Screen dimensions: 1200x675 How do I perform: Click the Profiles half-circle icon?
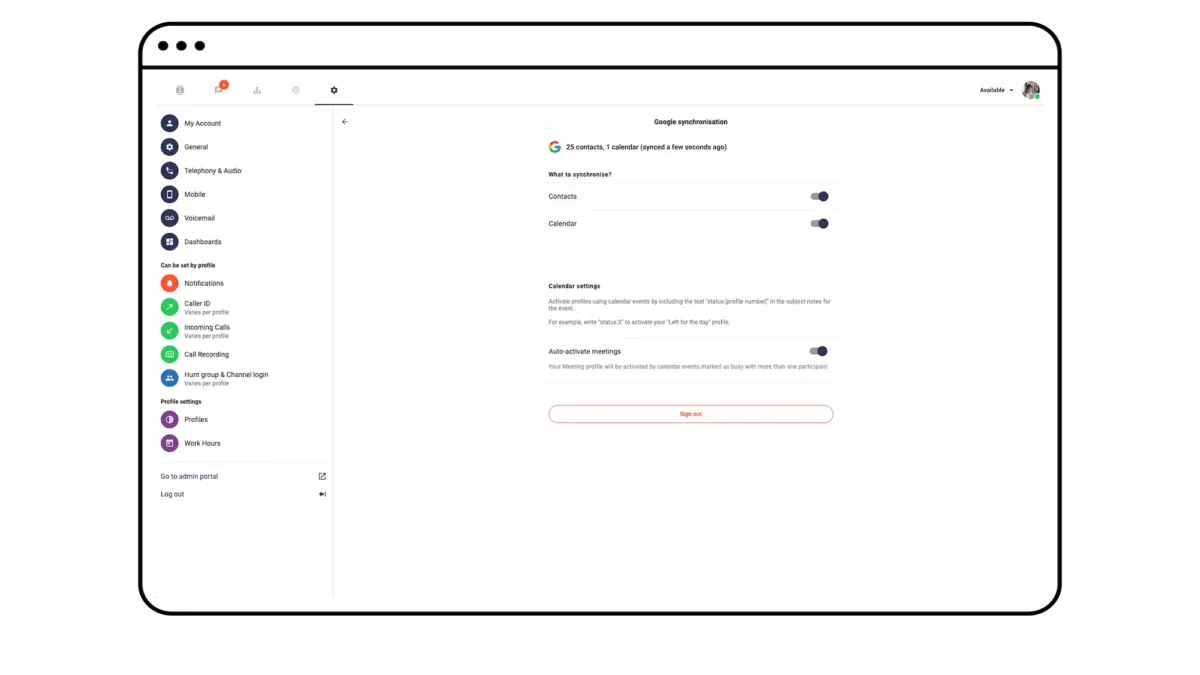click(x=170, y=419)
